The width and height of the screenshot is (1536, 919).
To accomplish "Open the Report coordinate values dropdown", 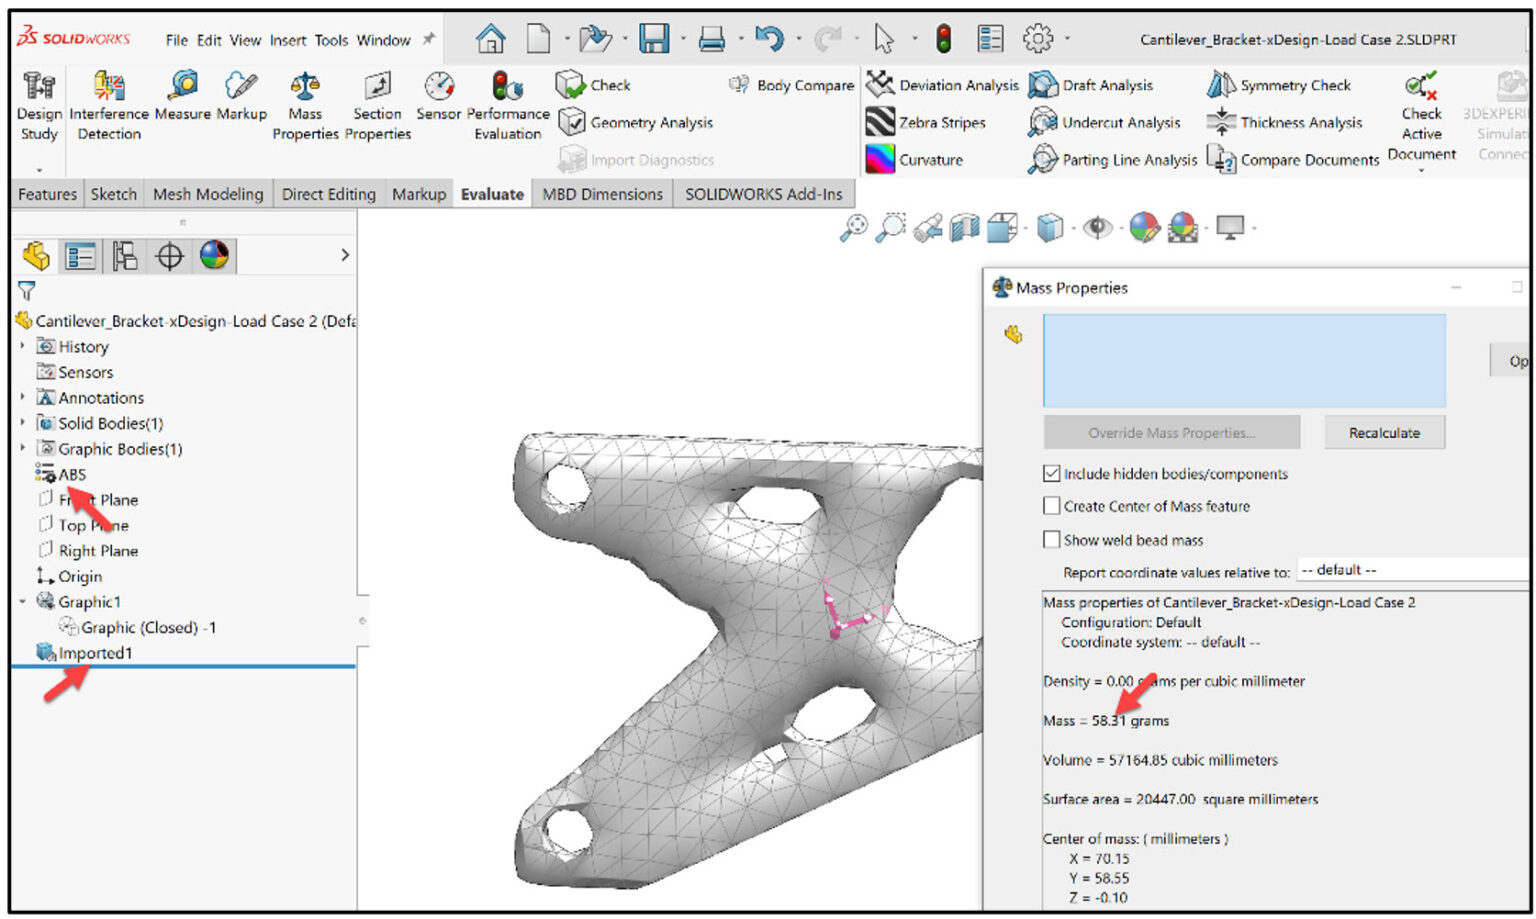I will point(1410,570).
